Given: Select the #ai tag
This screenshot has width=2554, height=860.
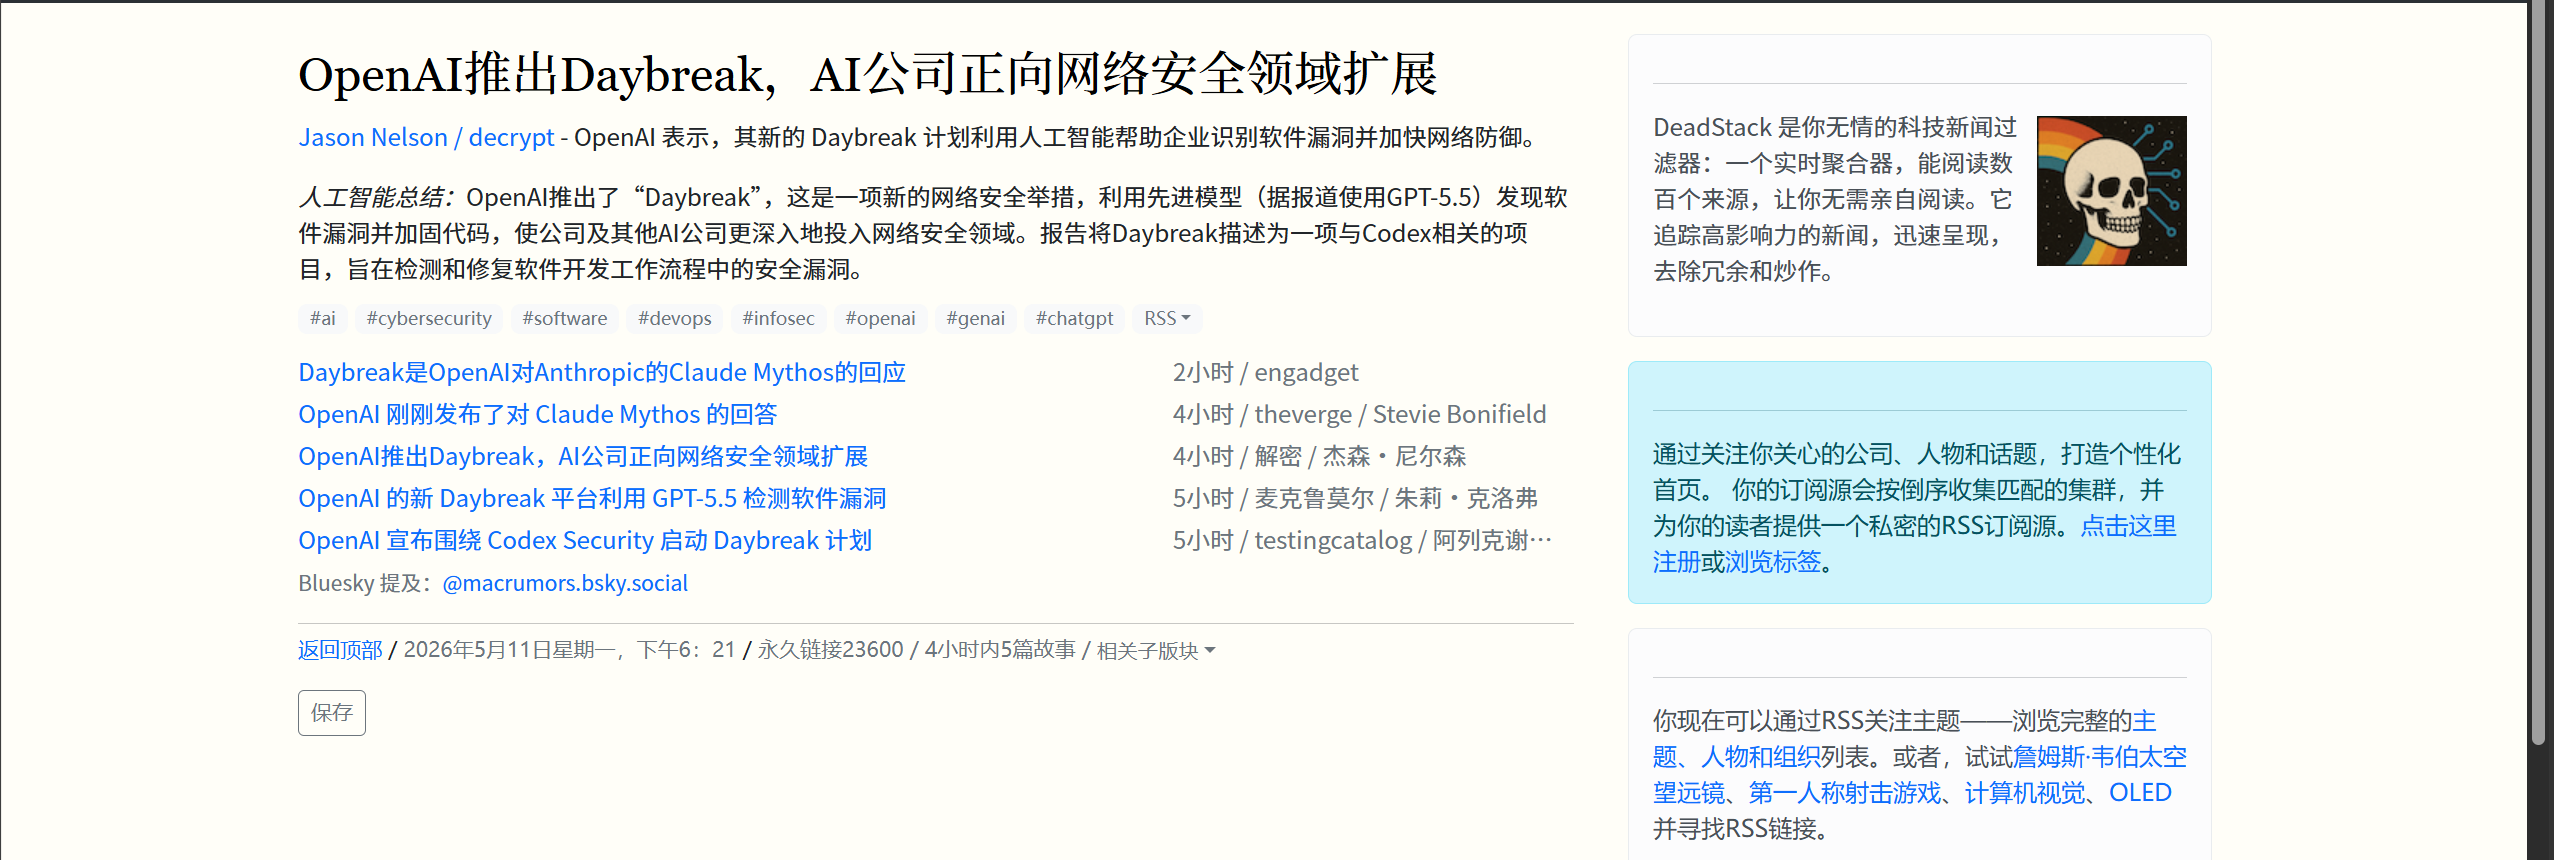Looking at the screenshot, I should click(323, 318).
